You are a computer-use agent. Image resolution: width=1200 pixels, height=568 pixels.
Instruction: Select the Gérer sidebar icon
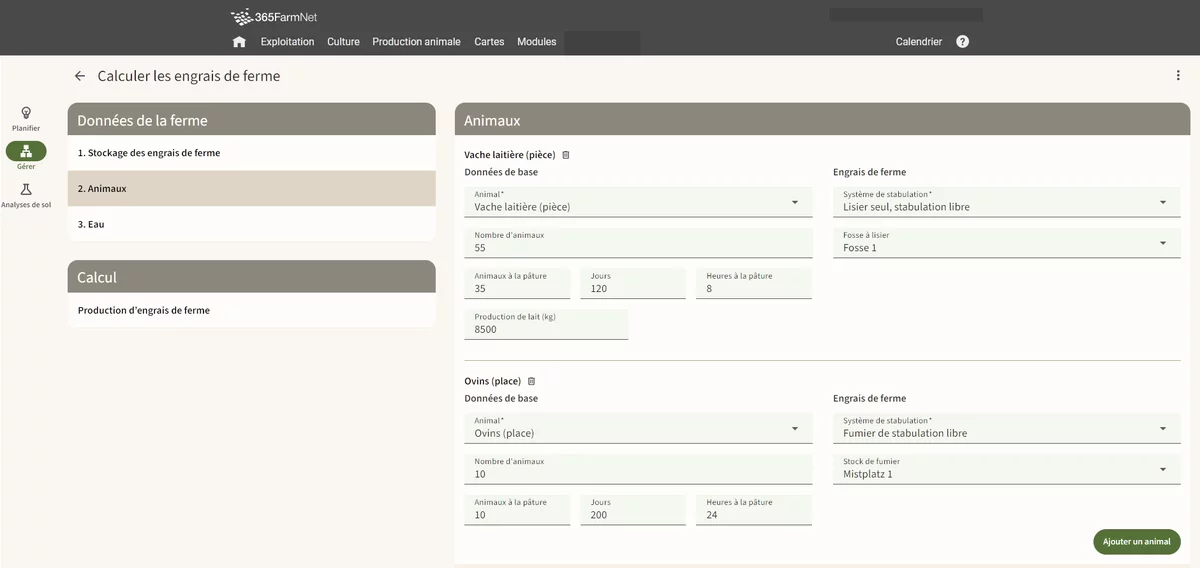tap(26, 152)
